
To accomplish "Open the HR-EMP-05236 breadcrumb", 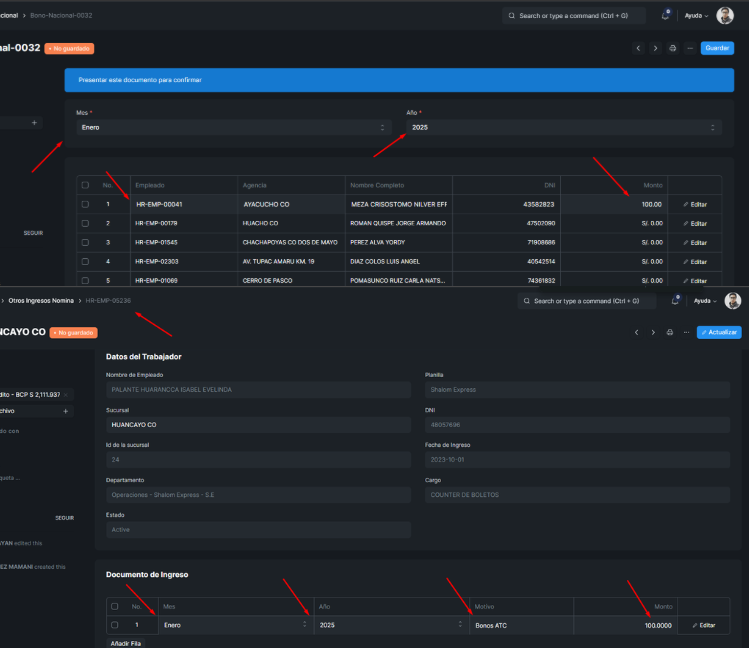I will coord(108,301).
